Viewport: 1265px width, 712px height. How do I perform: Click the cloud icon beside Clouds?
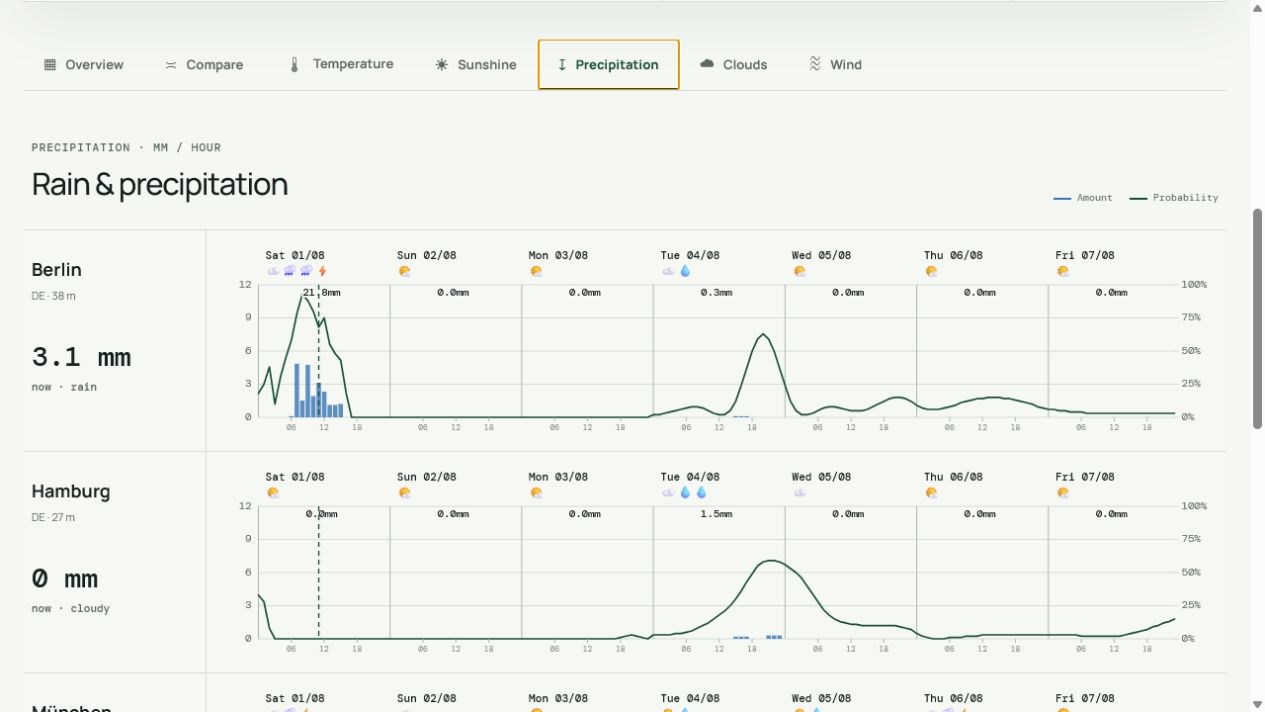click(707, 63)
